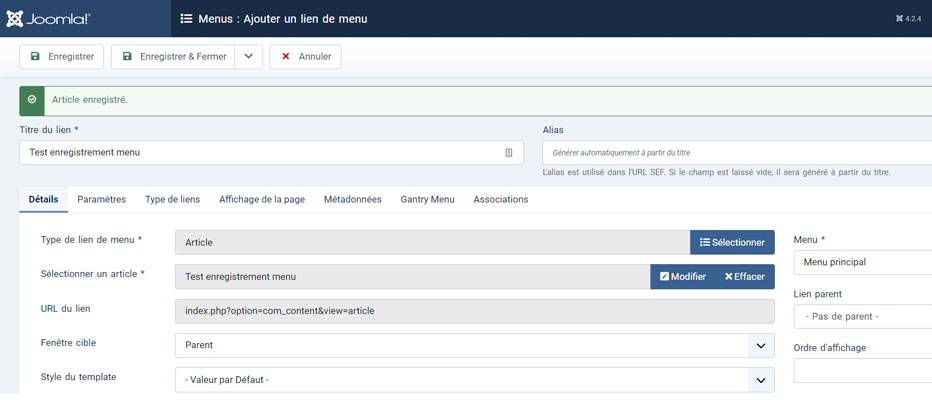Open the Détails tab

tap(43, 200)
